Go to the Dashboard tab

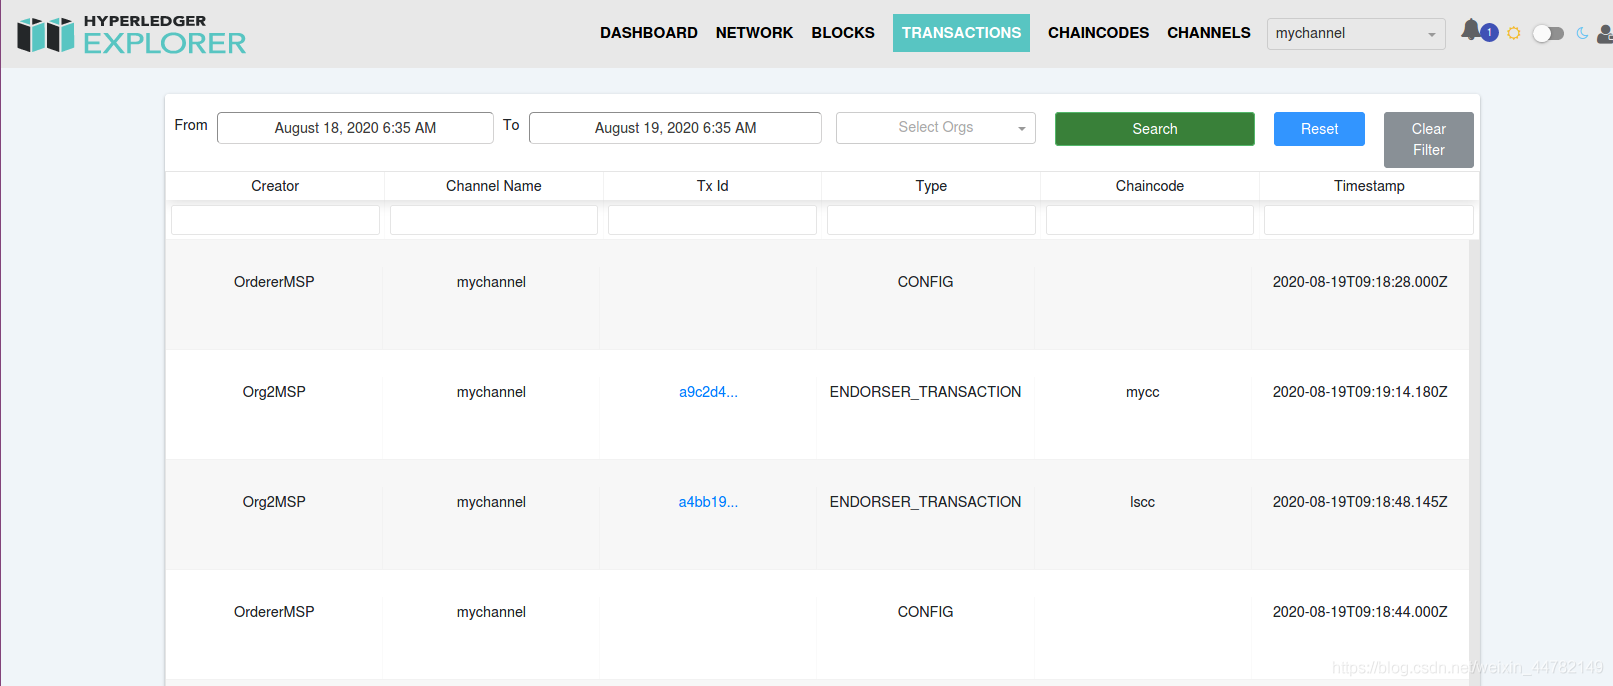click(x=649, y=33)
